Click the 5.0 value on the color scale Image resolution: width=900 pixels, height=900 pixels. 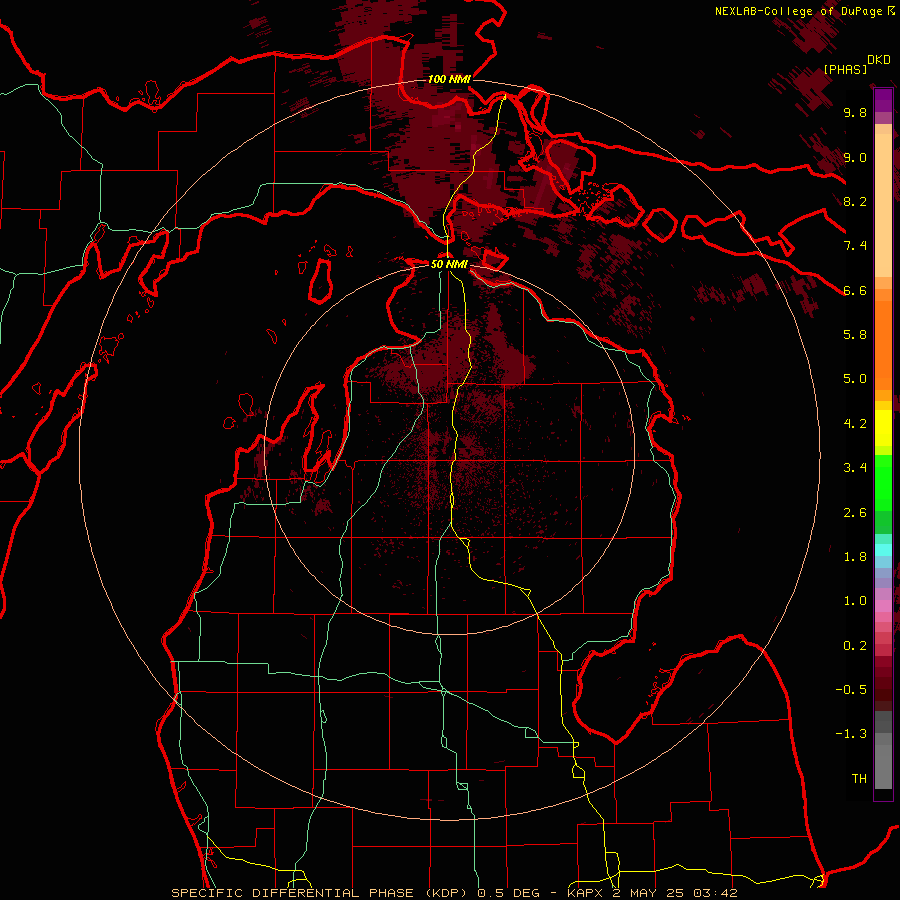[855, 379]
